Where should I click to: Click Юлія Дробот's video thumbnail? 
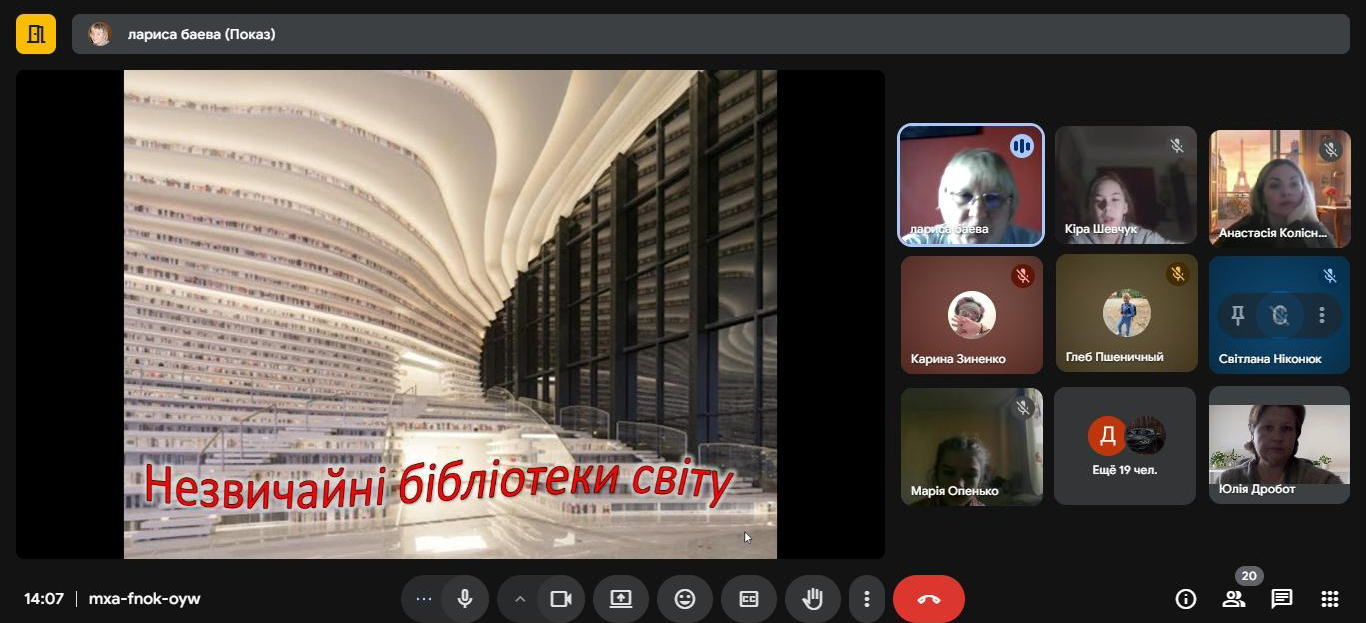1279,446
